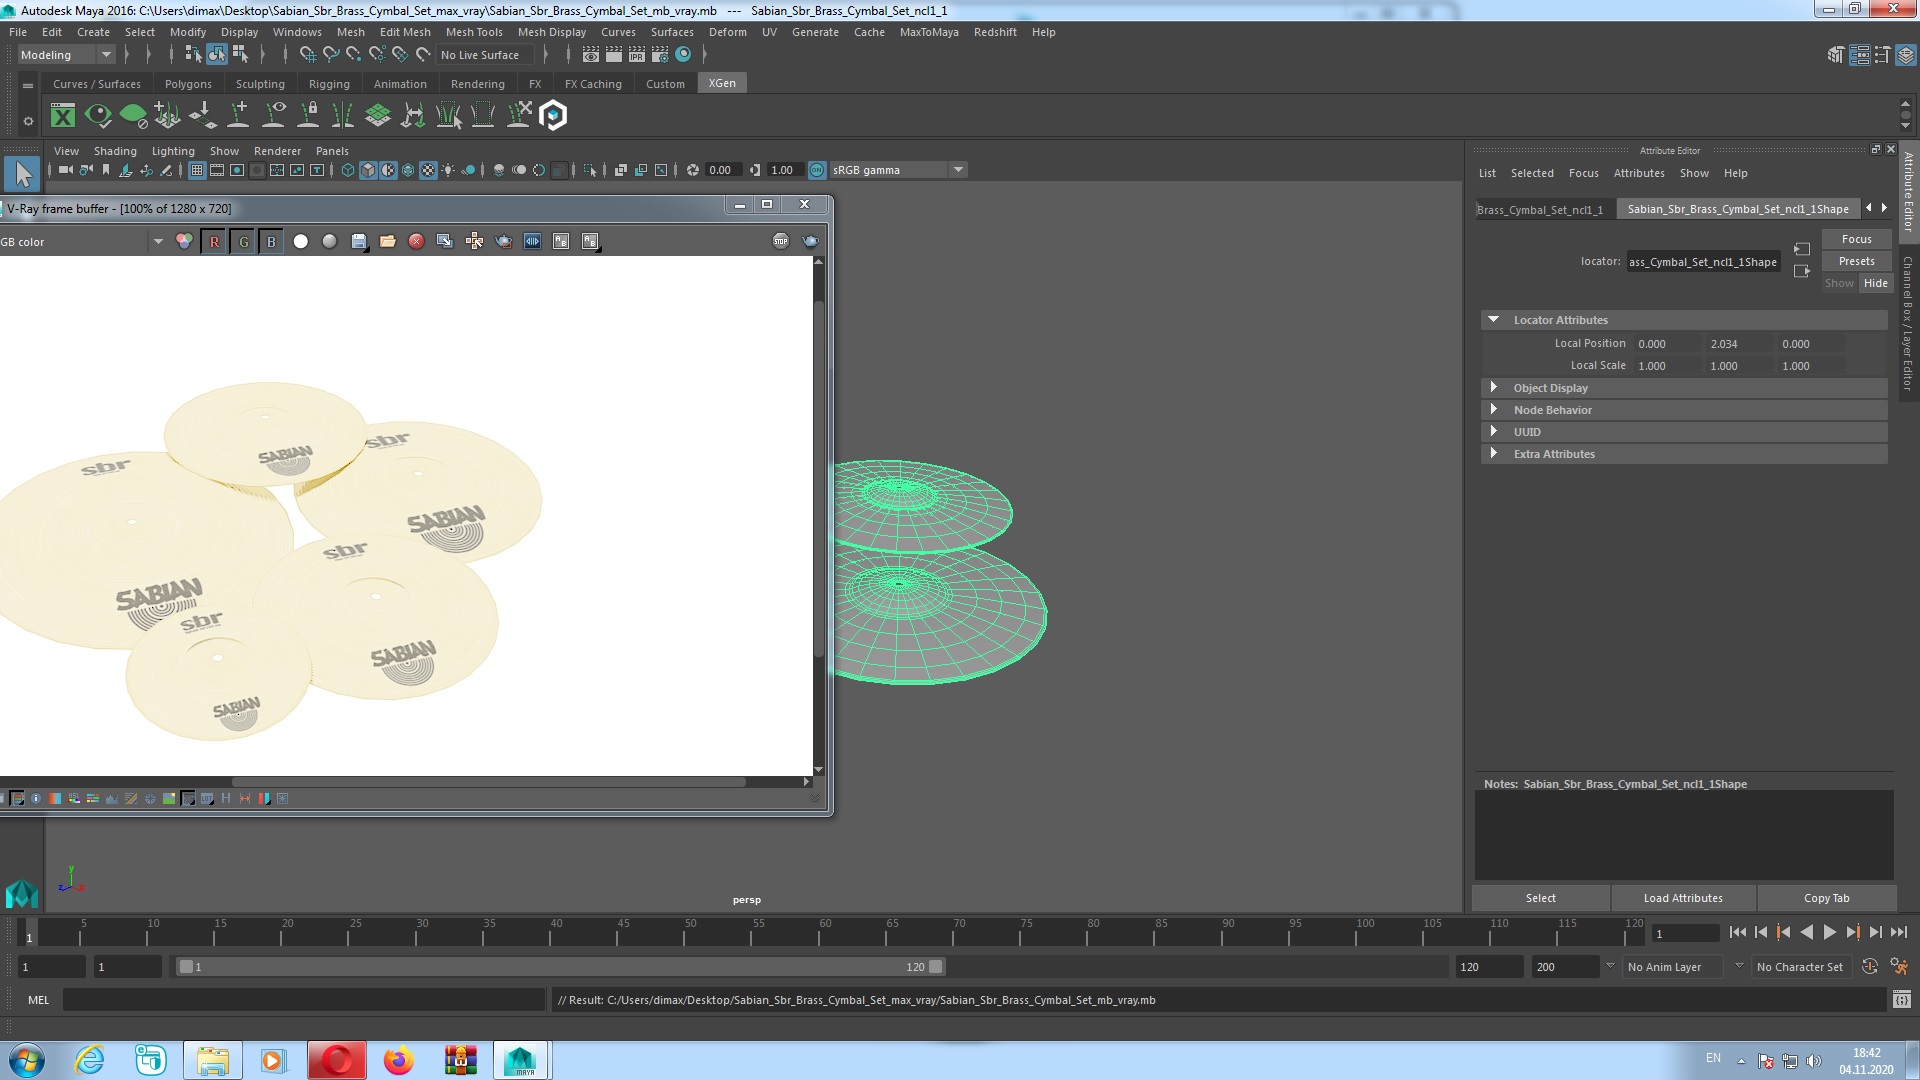Toggle textured display in panel toolbar
Screen dimensions: 1920x1080
point(428,170)
